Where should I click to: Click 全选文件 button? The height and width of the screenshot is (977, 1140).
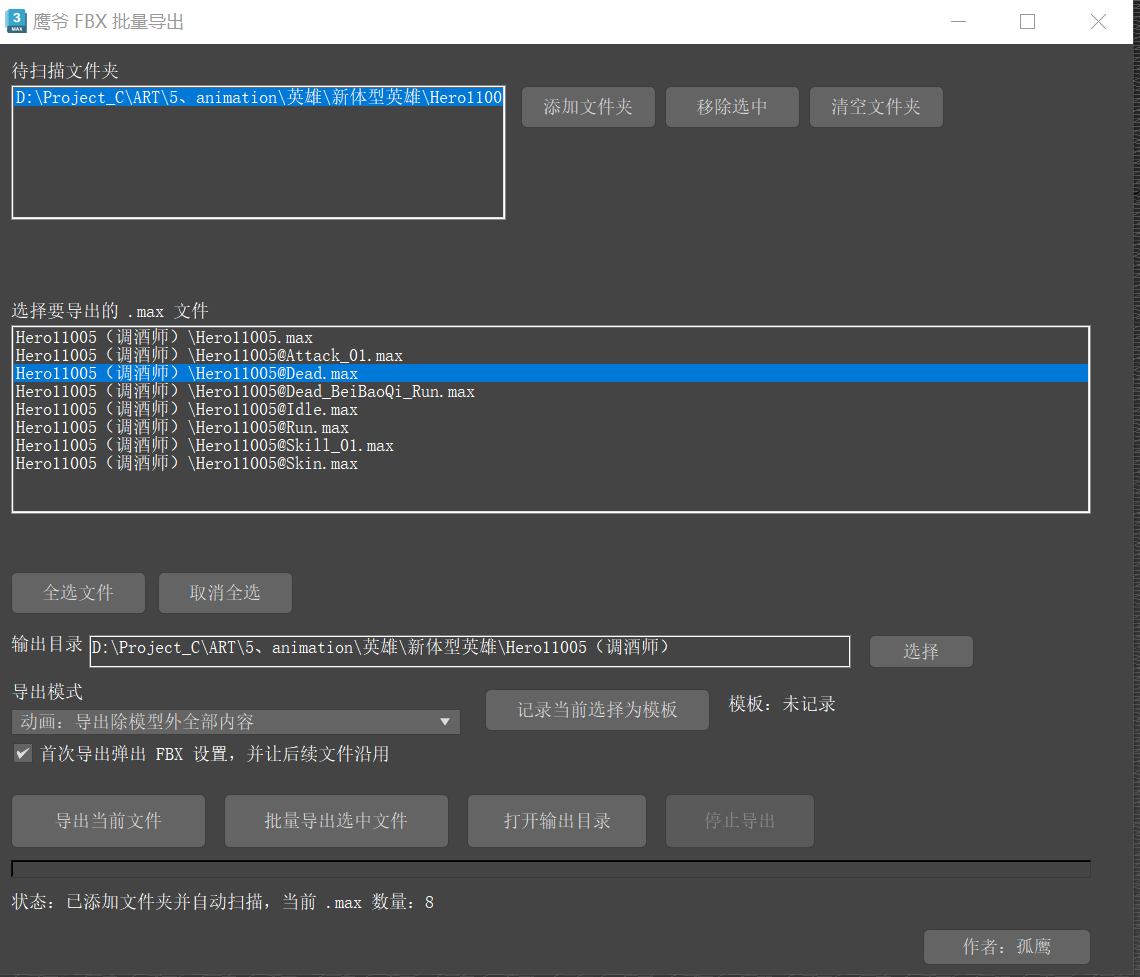point(79,592)
